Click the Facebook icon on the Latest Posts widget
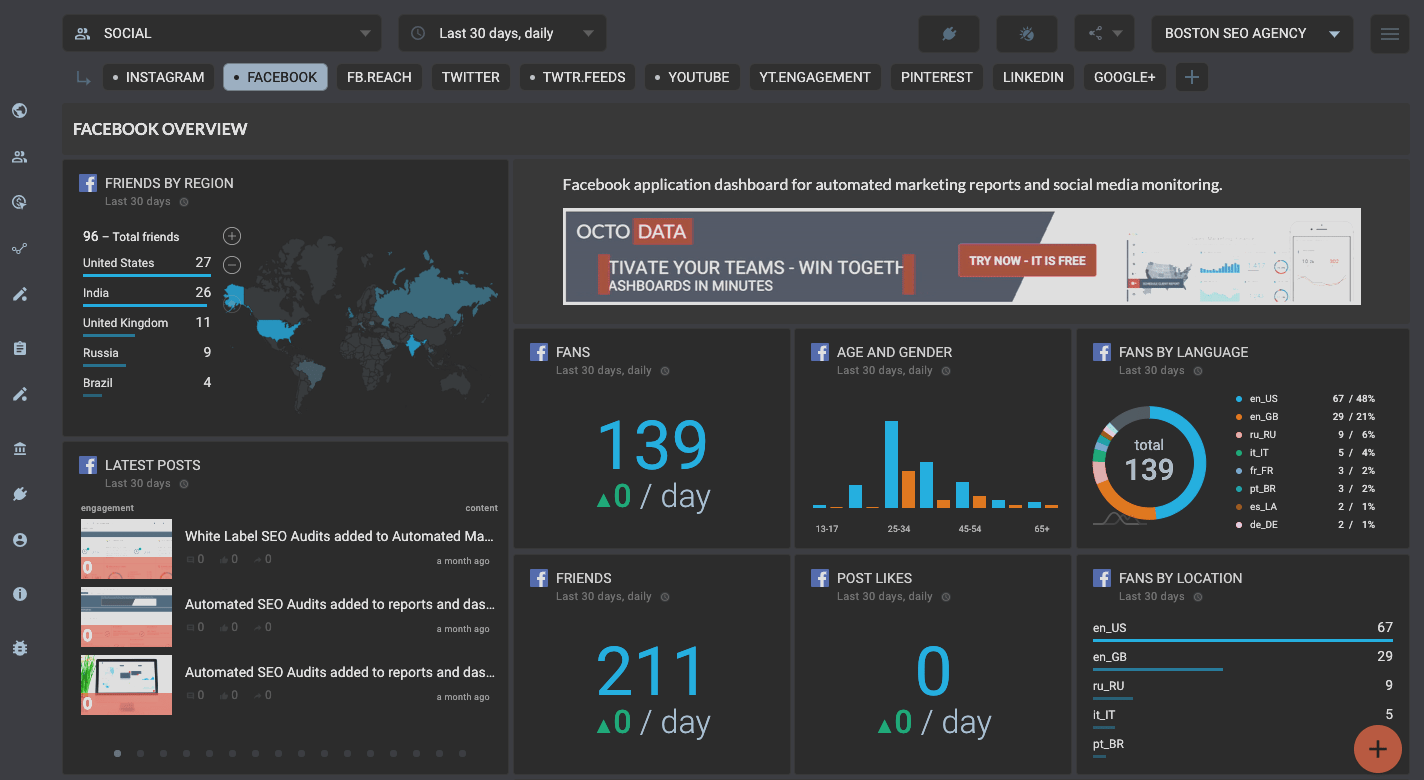 [x=88, y=465]
